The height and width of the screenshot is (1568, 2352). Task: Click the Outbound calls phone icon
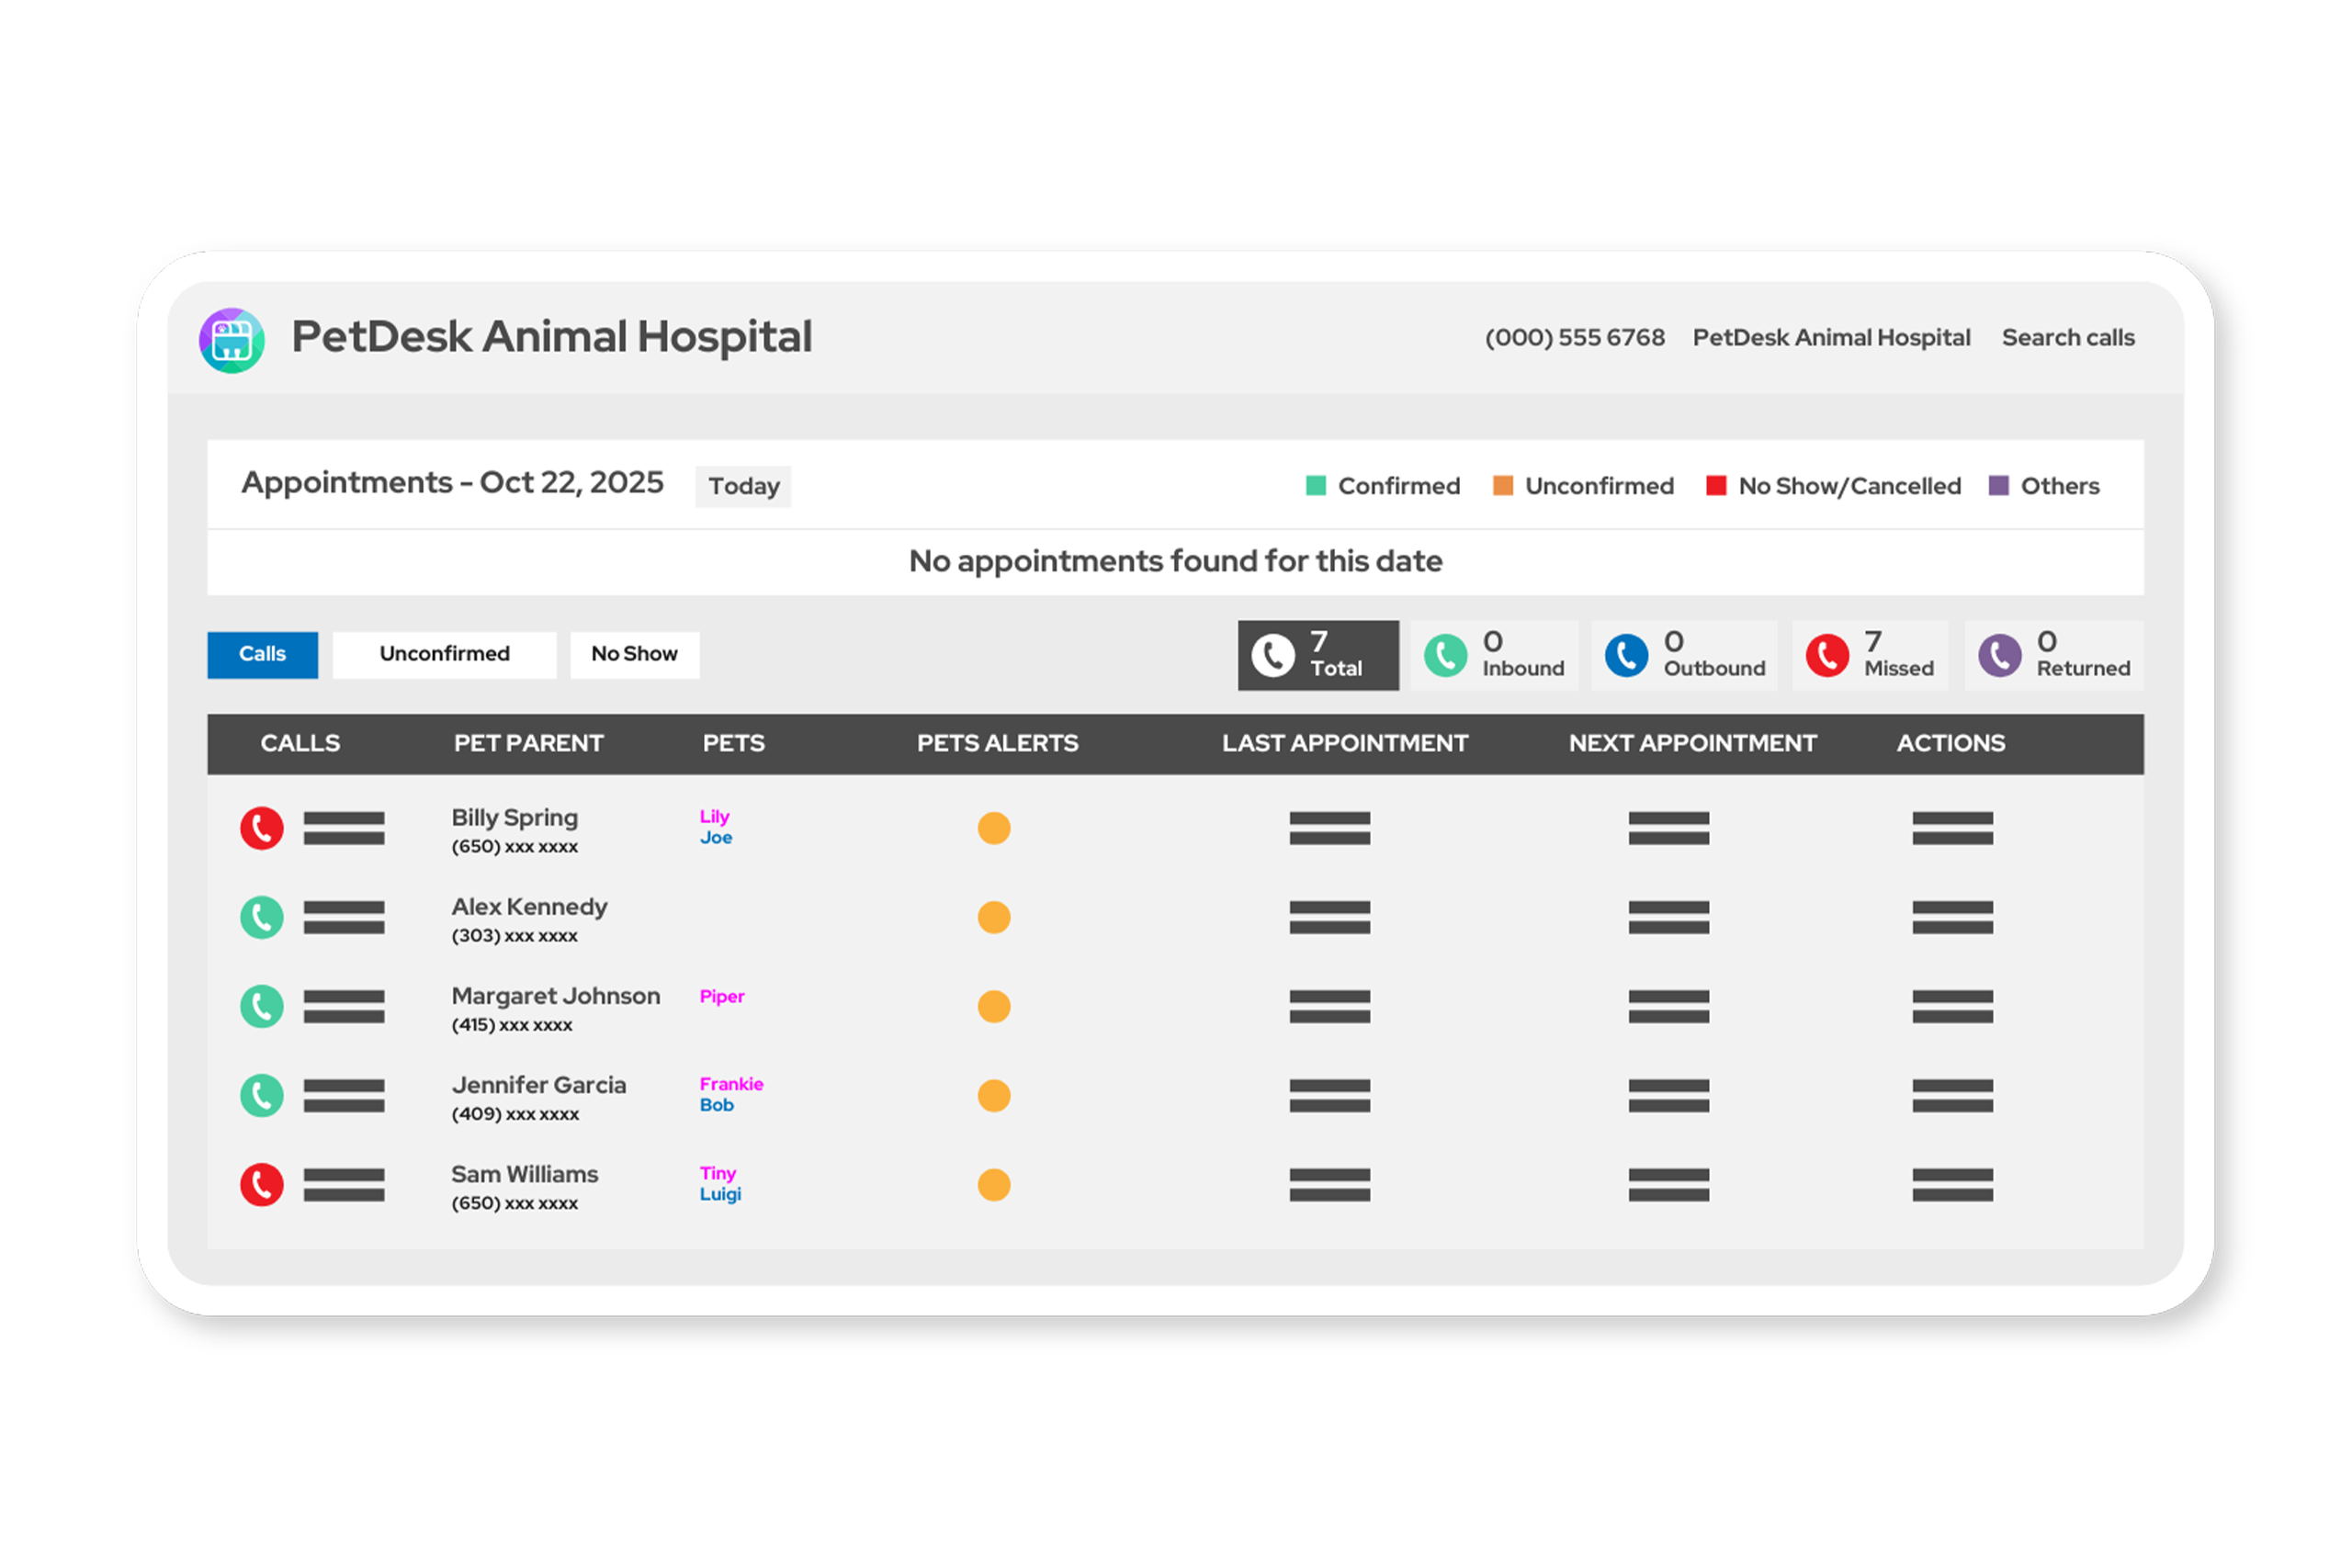[x=1626, y=655]
